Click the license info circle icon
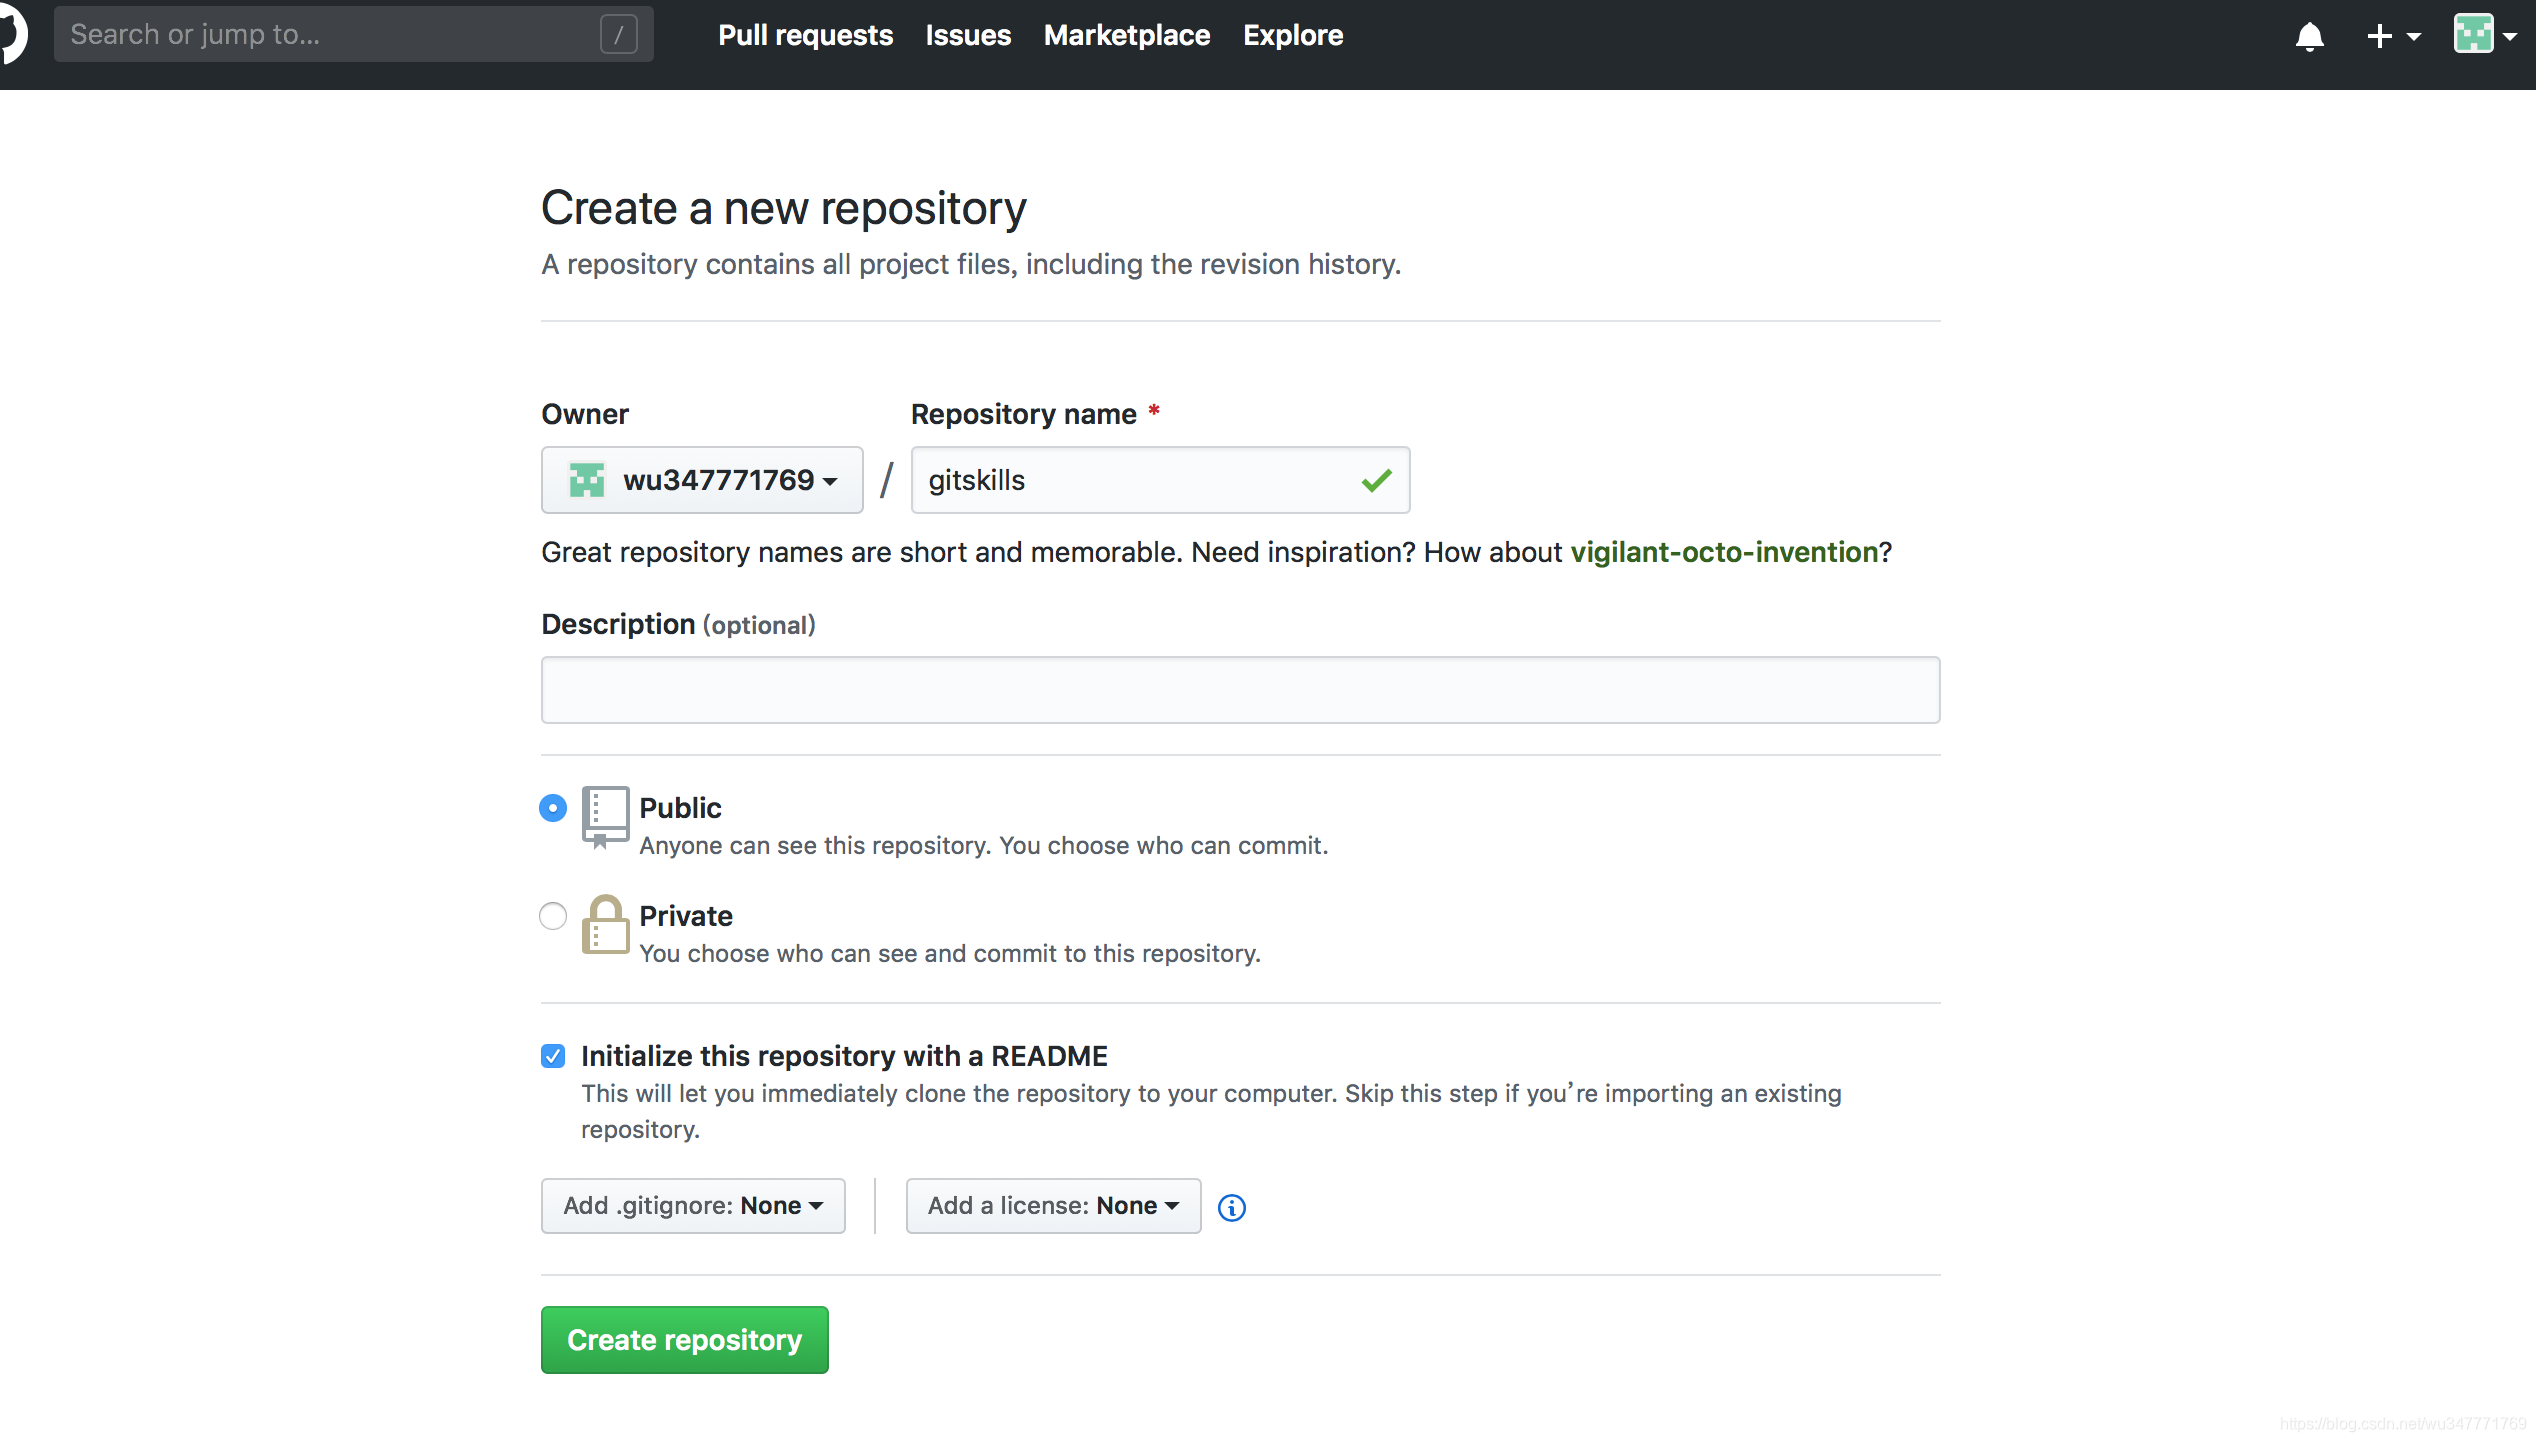Viewport: 2536px width, 1442px height. point(1230,1205)
